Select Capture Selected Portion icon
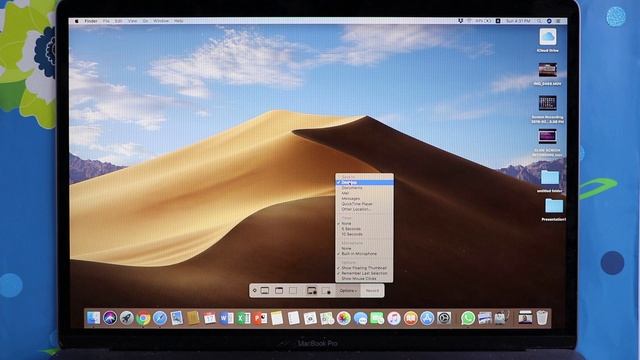Image resolution: width=640 pixels, height=360 pixels. pos(293,291)
